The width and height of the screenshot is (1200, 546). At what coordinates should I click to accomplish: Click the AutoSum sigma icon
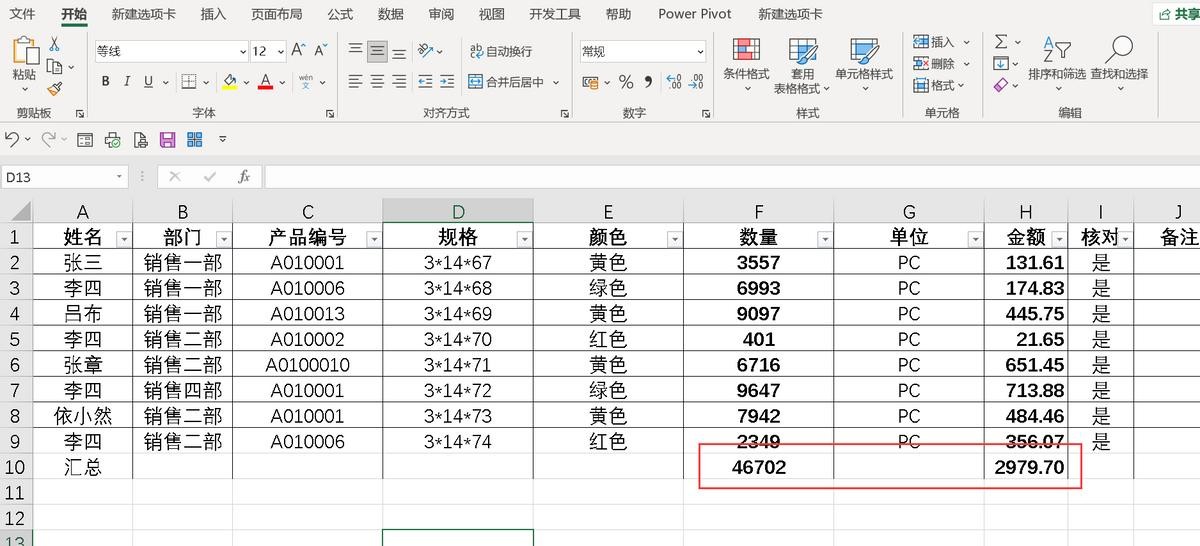[x=1001, y=42]
